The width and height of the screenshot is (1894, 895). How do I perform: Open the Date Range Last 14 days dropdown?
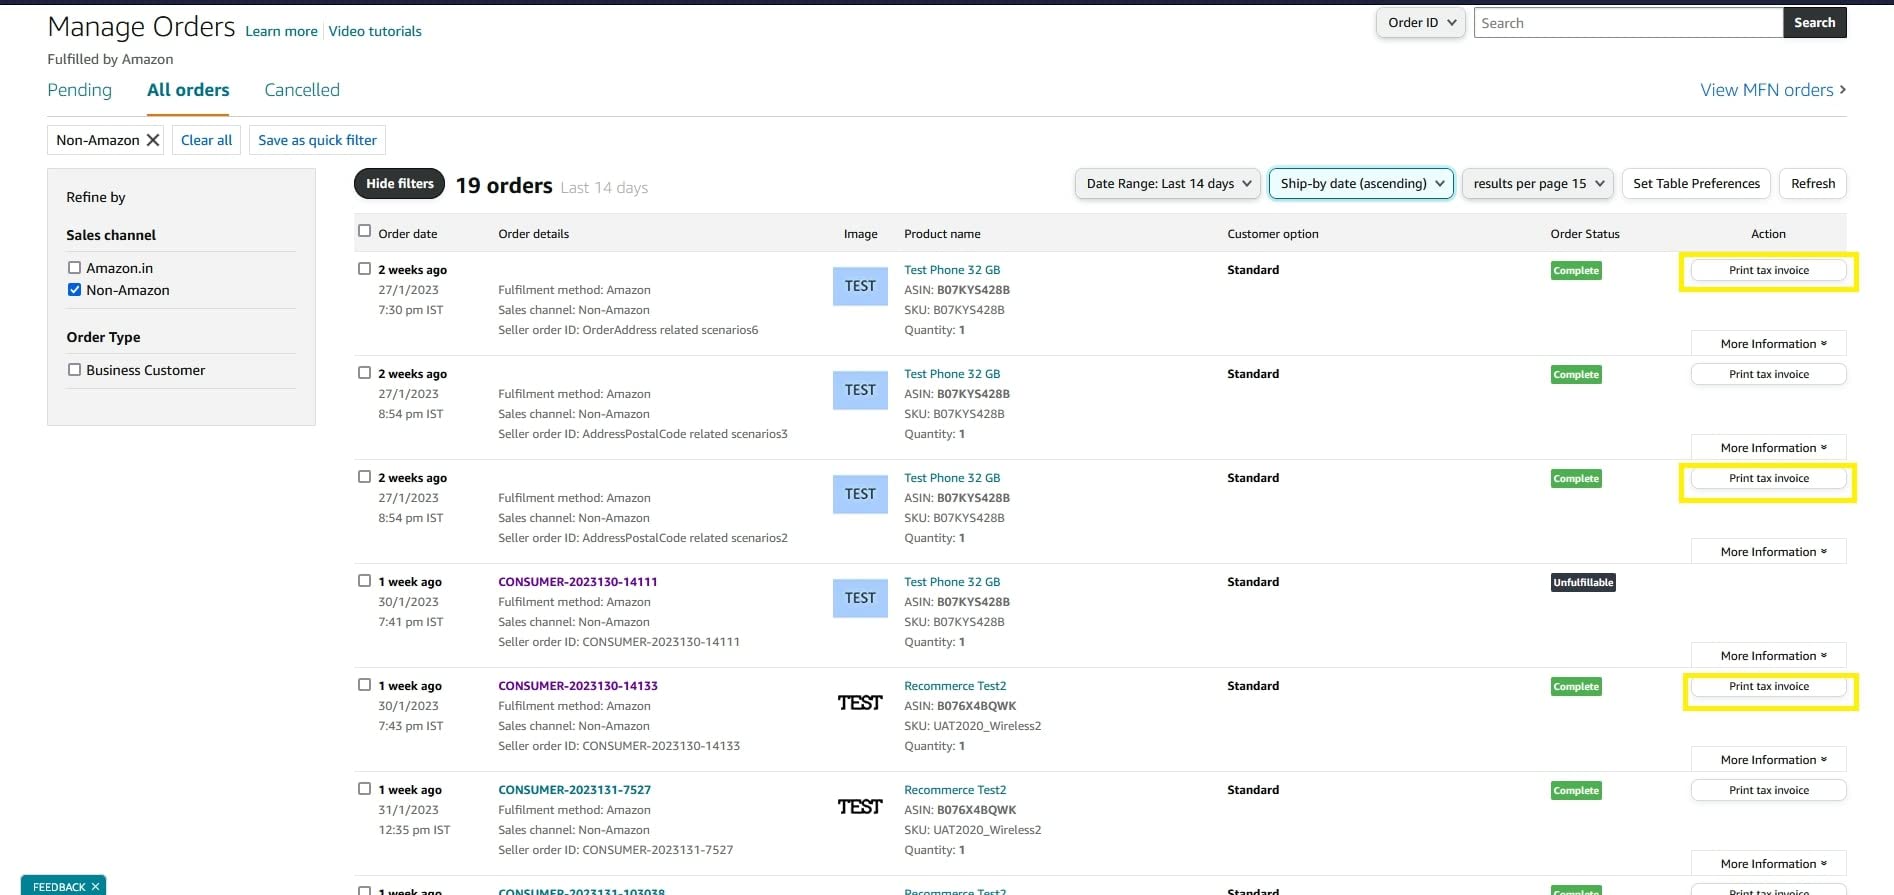pyautogui.click(x=1167, y=184)
